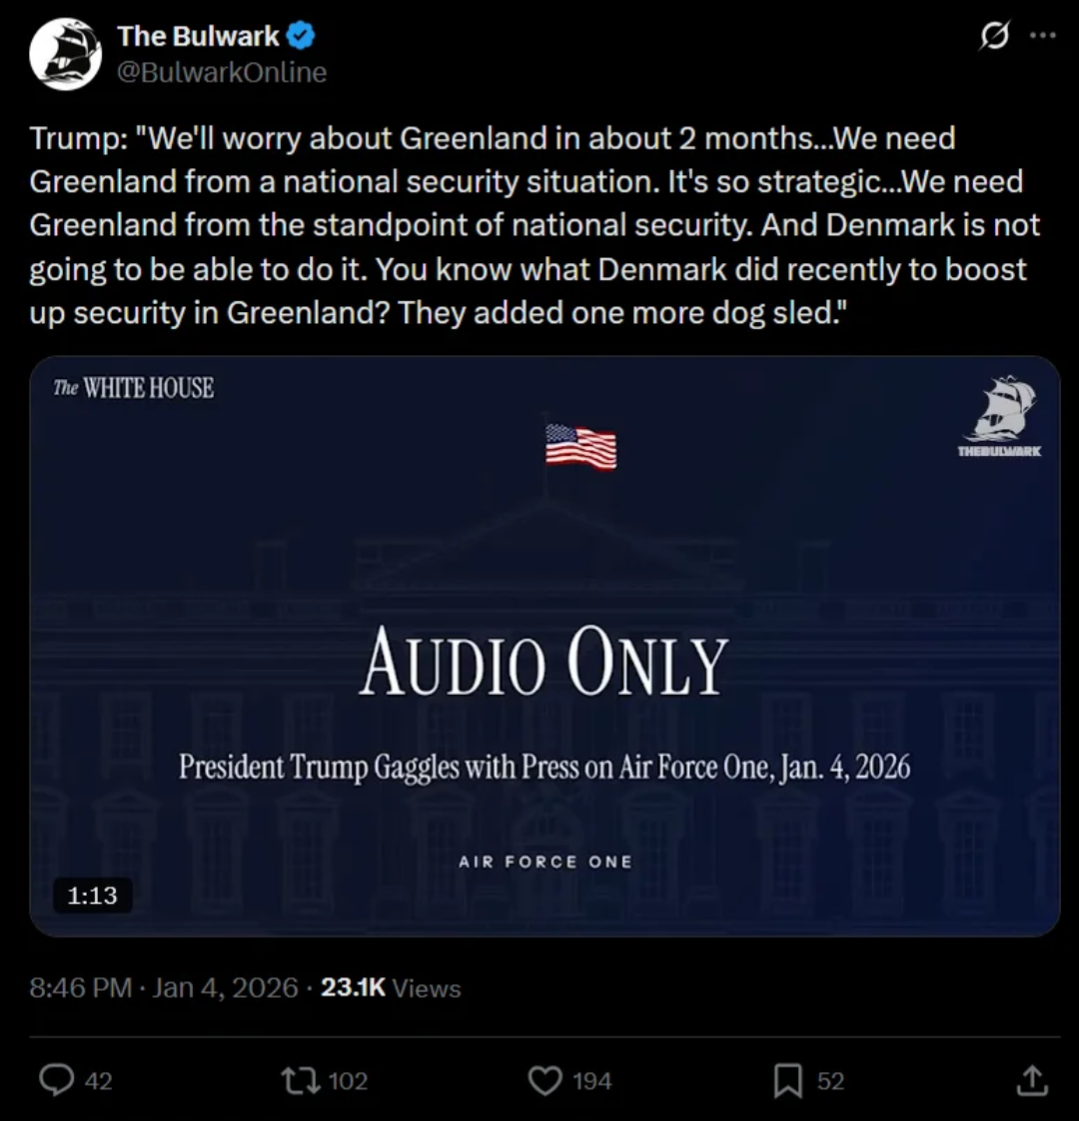This screenshot has width=1079, height=1121.
Task: Click the share upload icon
Action: 1032,1080
